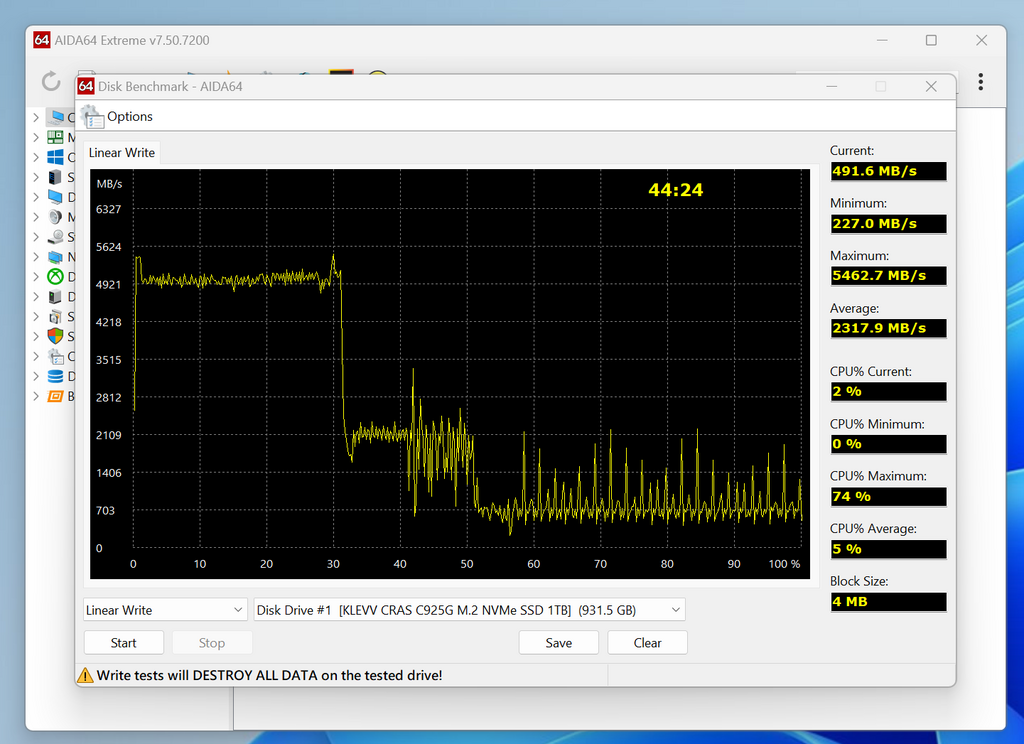Close the Disk Benchmark dialog
The image size is (1024, 744).
(931, 86)
